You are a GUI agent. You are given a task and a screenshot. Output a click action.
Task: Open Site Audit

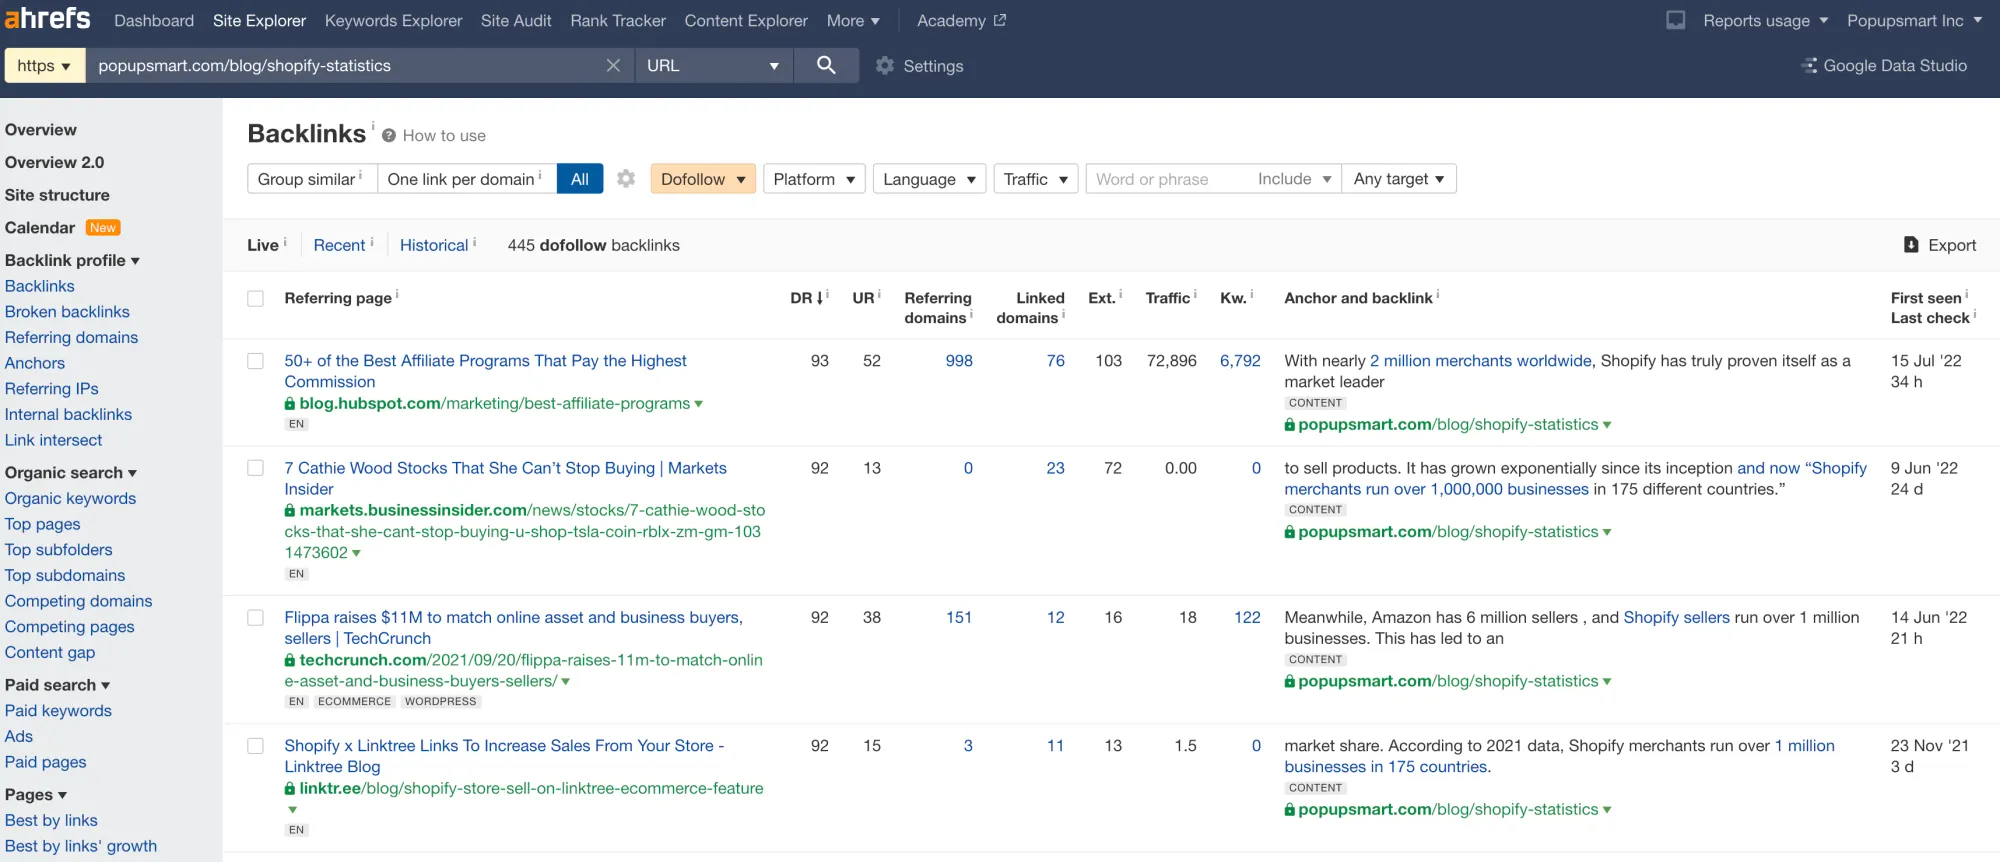coord(516,20)
